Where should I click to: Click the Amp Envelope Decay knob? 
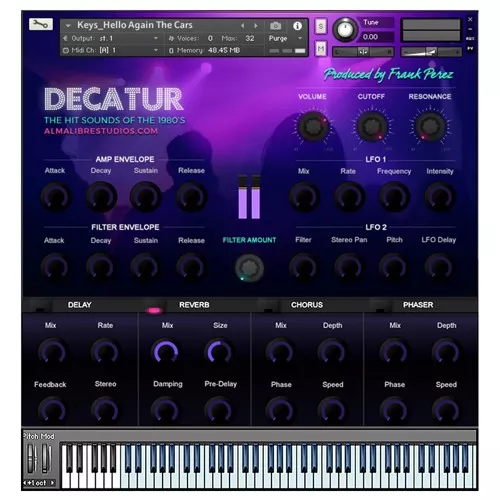(101, 197)
